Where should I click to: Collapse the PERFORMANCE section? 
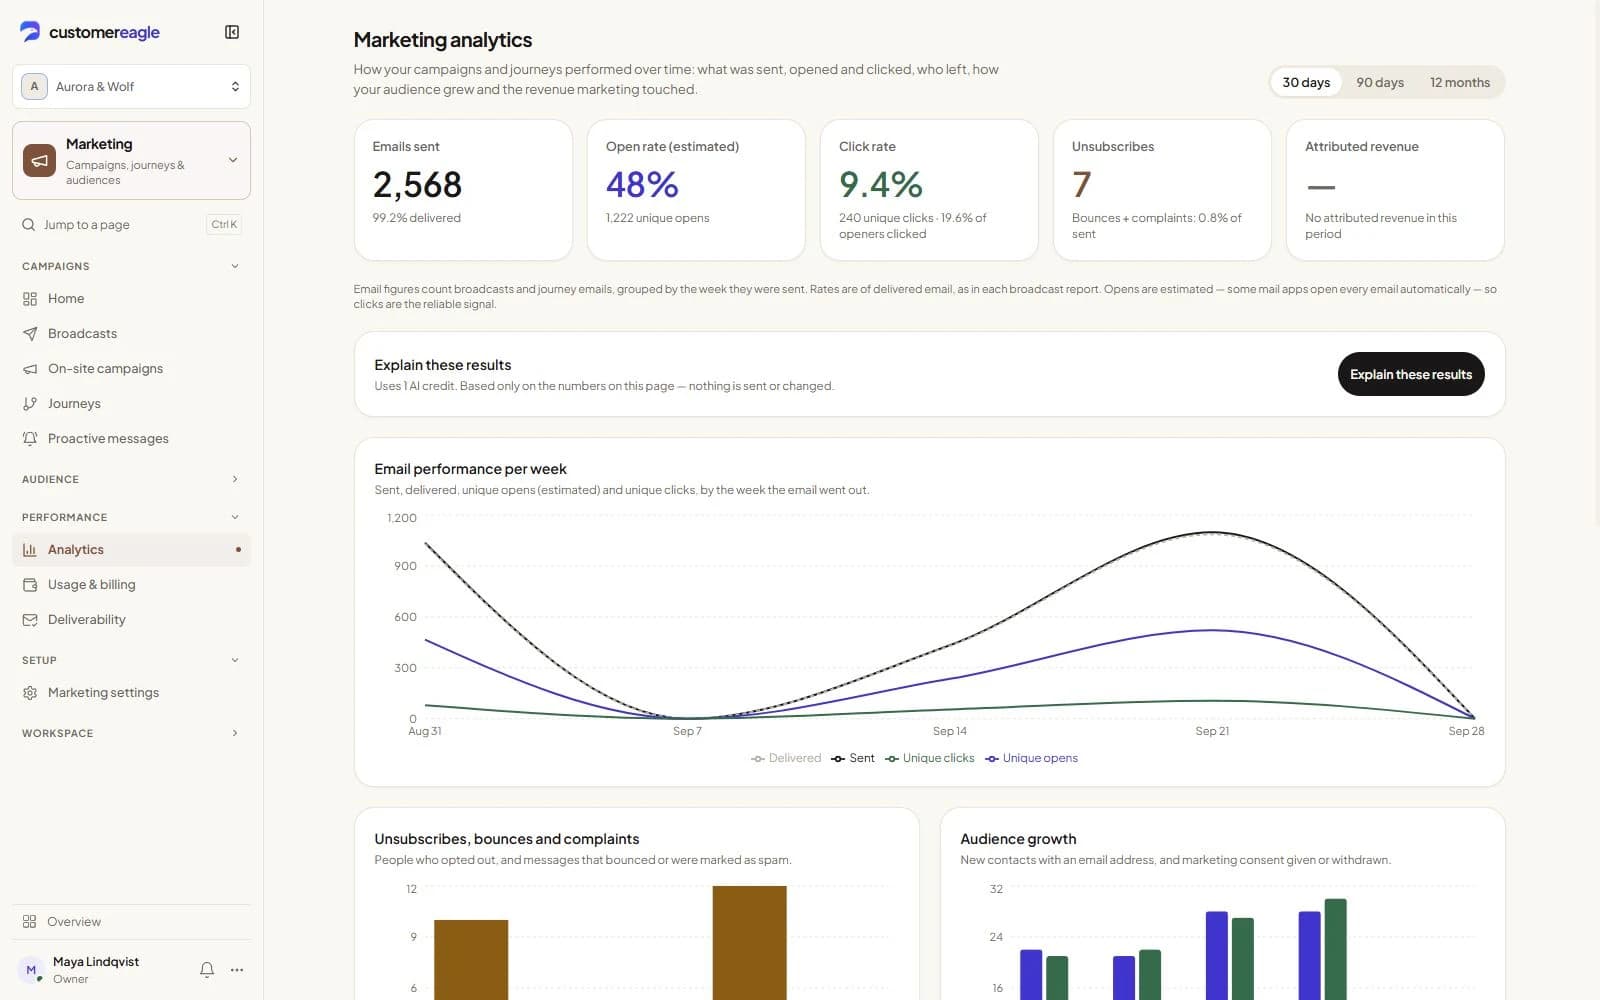click(131, 518)
